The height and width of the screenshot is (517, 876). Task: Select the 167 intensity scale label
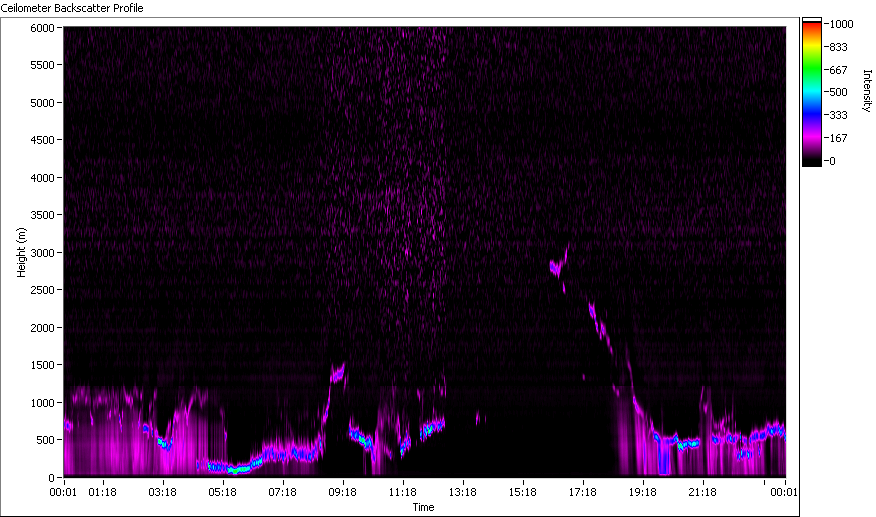click(838, 138)
